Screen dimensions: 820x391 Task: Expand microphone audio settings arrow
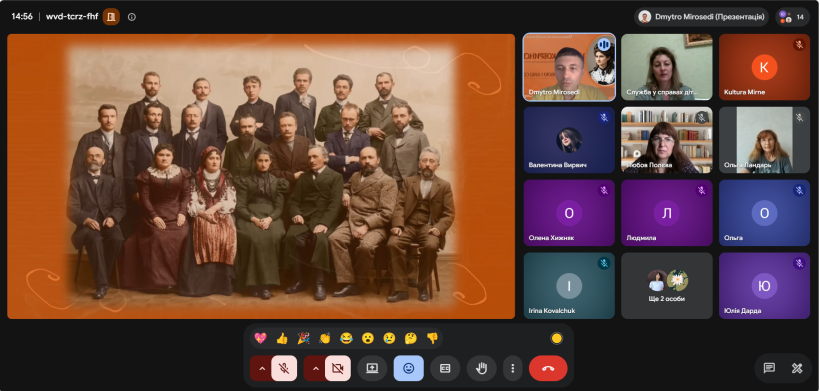point(261,369)
